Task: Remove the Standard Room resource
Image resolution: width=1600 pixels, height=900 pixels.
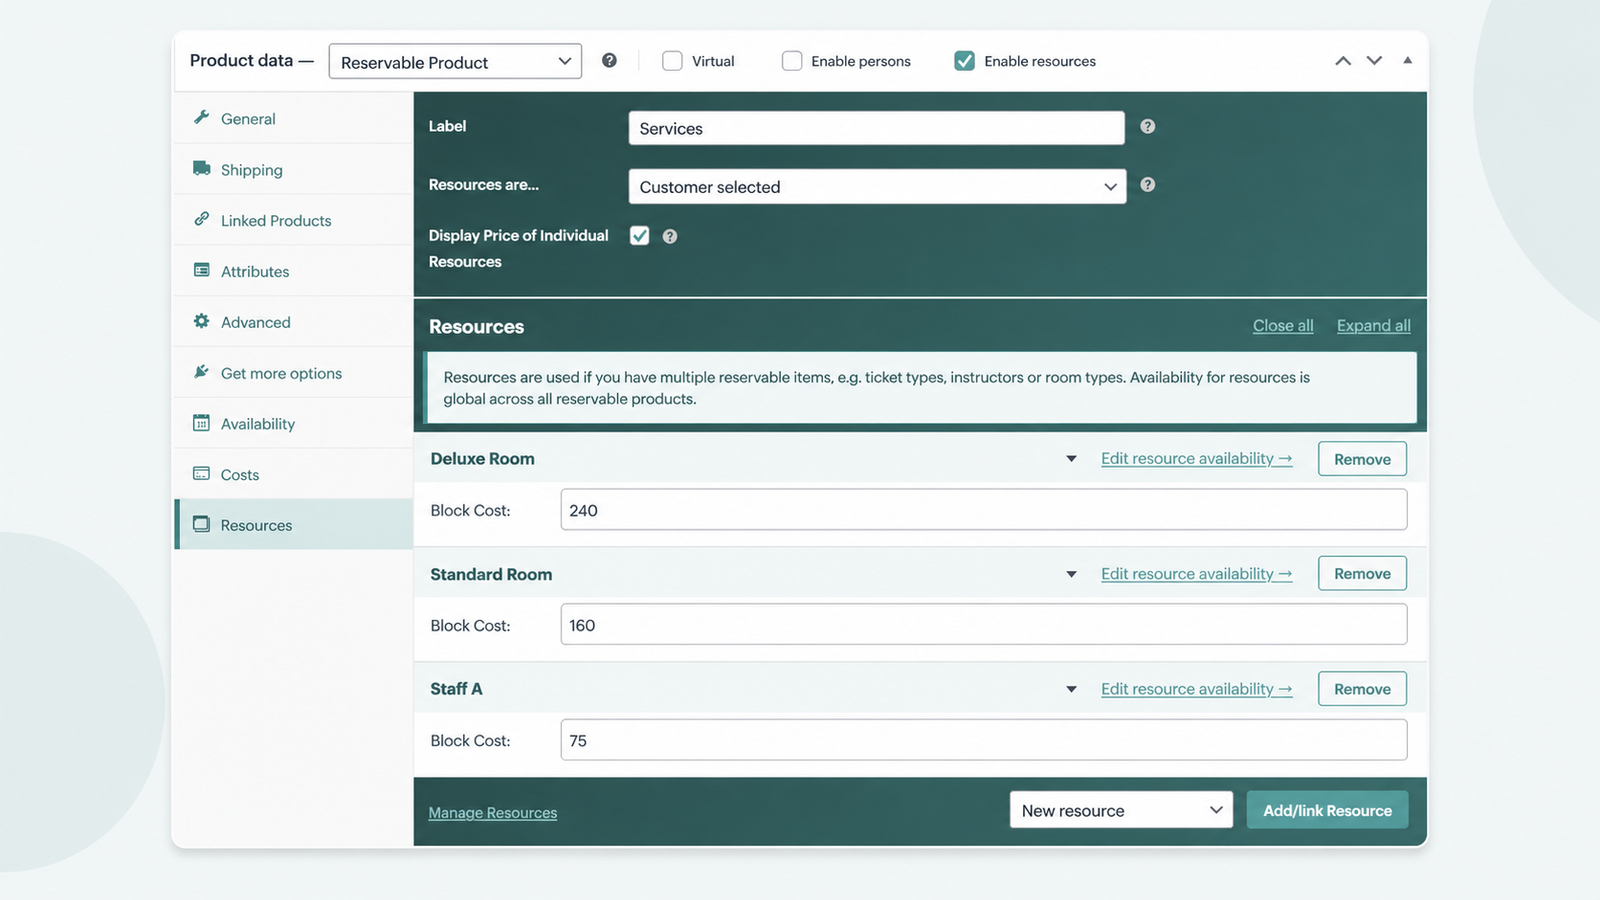Action: click(x=1362, y=574)
